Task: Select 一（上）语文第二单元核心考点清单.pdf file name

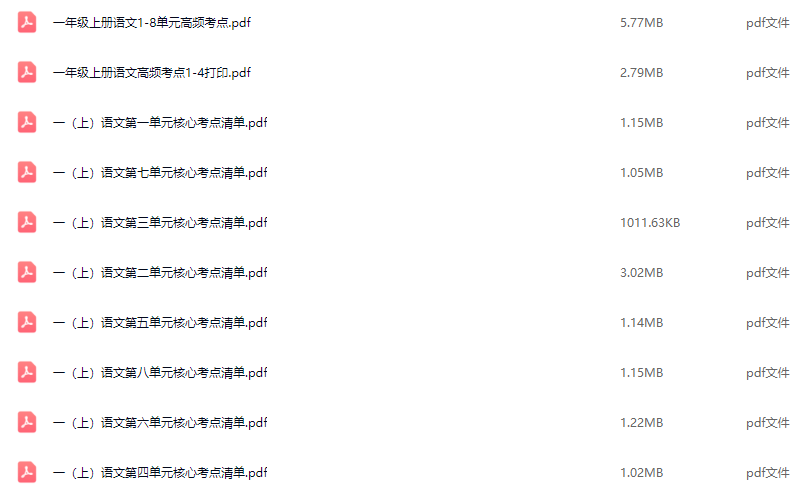Action: pos(160,273)
